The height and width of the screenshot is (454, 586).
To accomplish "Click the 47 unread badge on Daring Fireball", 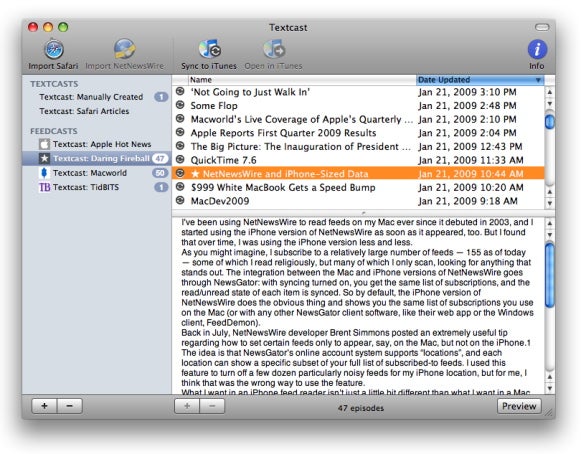I will 160,158.
